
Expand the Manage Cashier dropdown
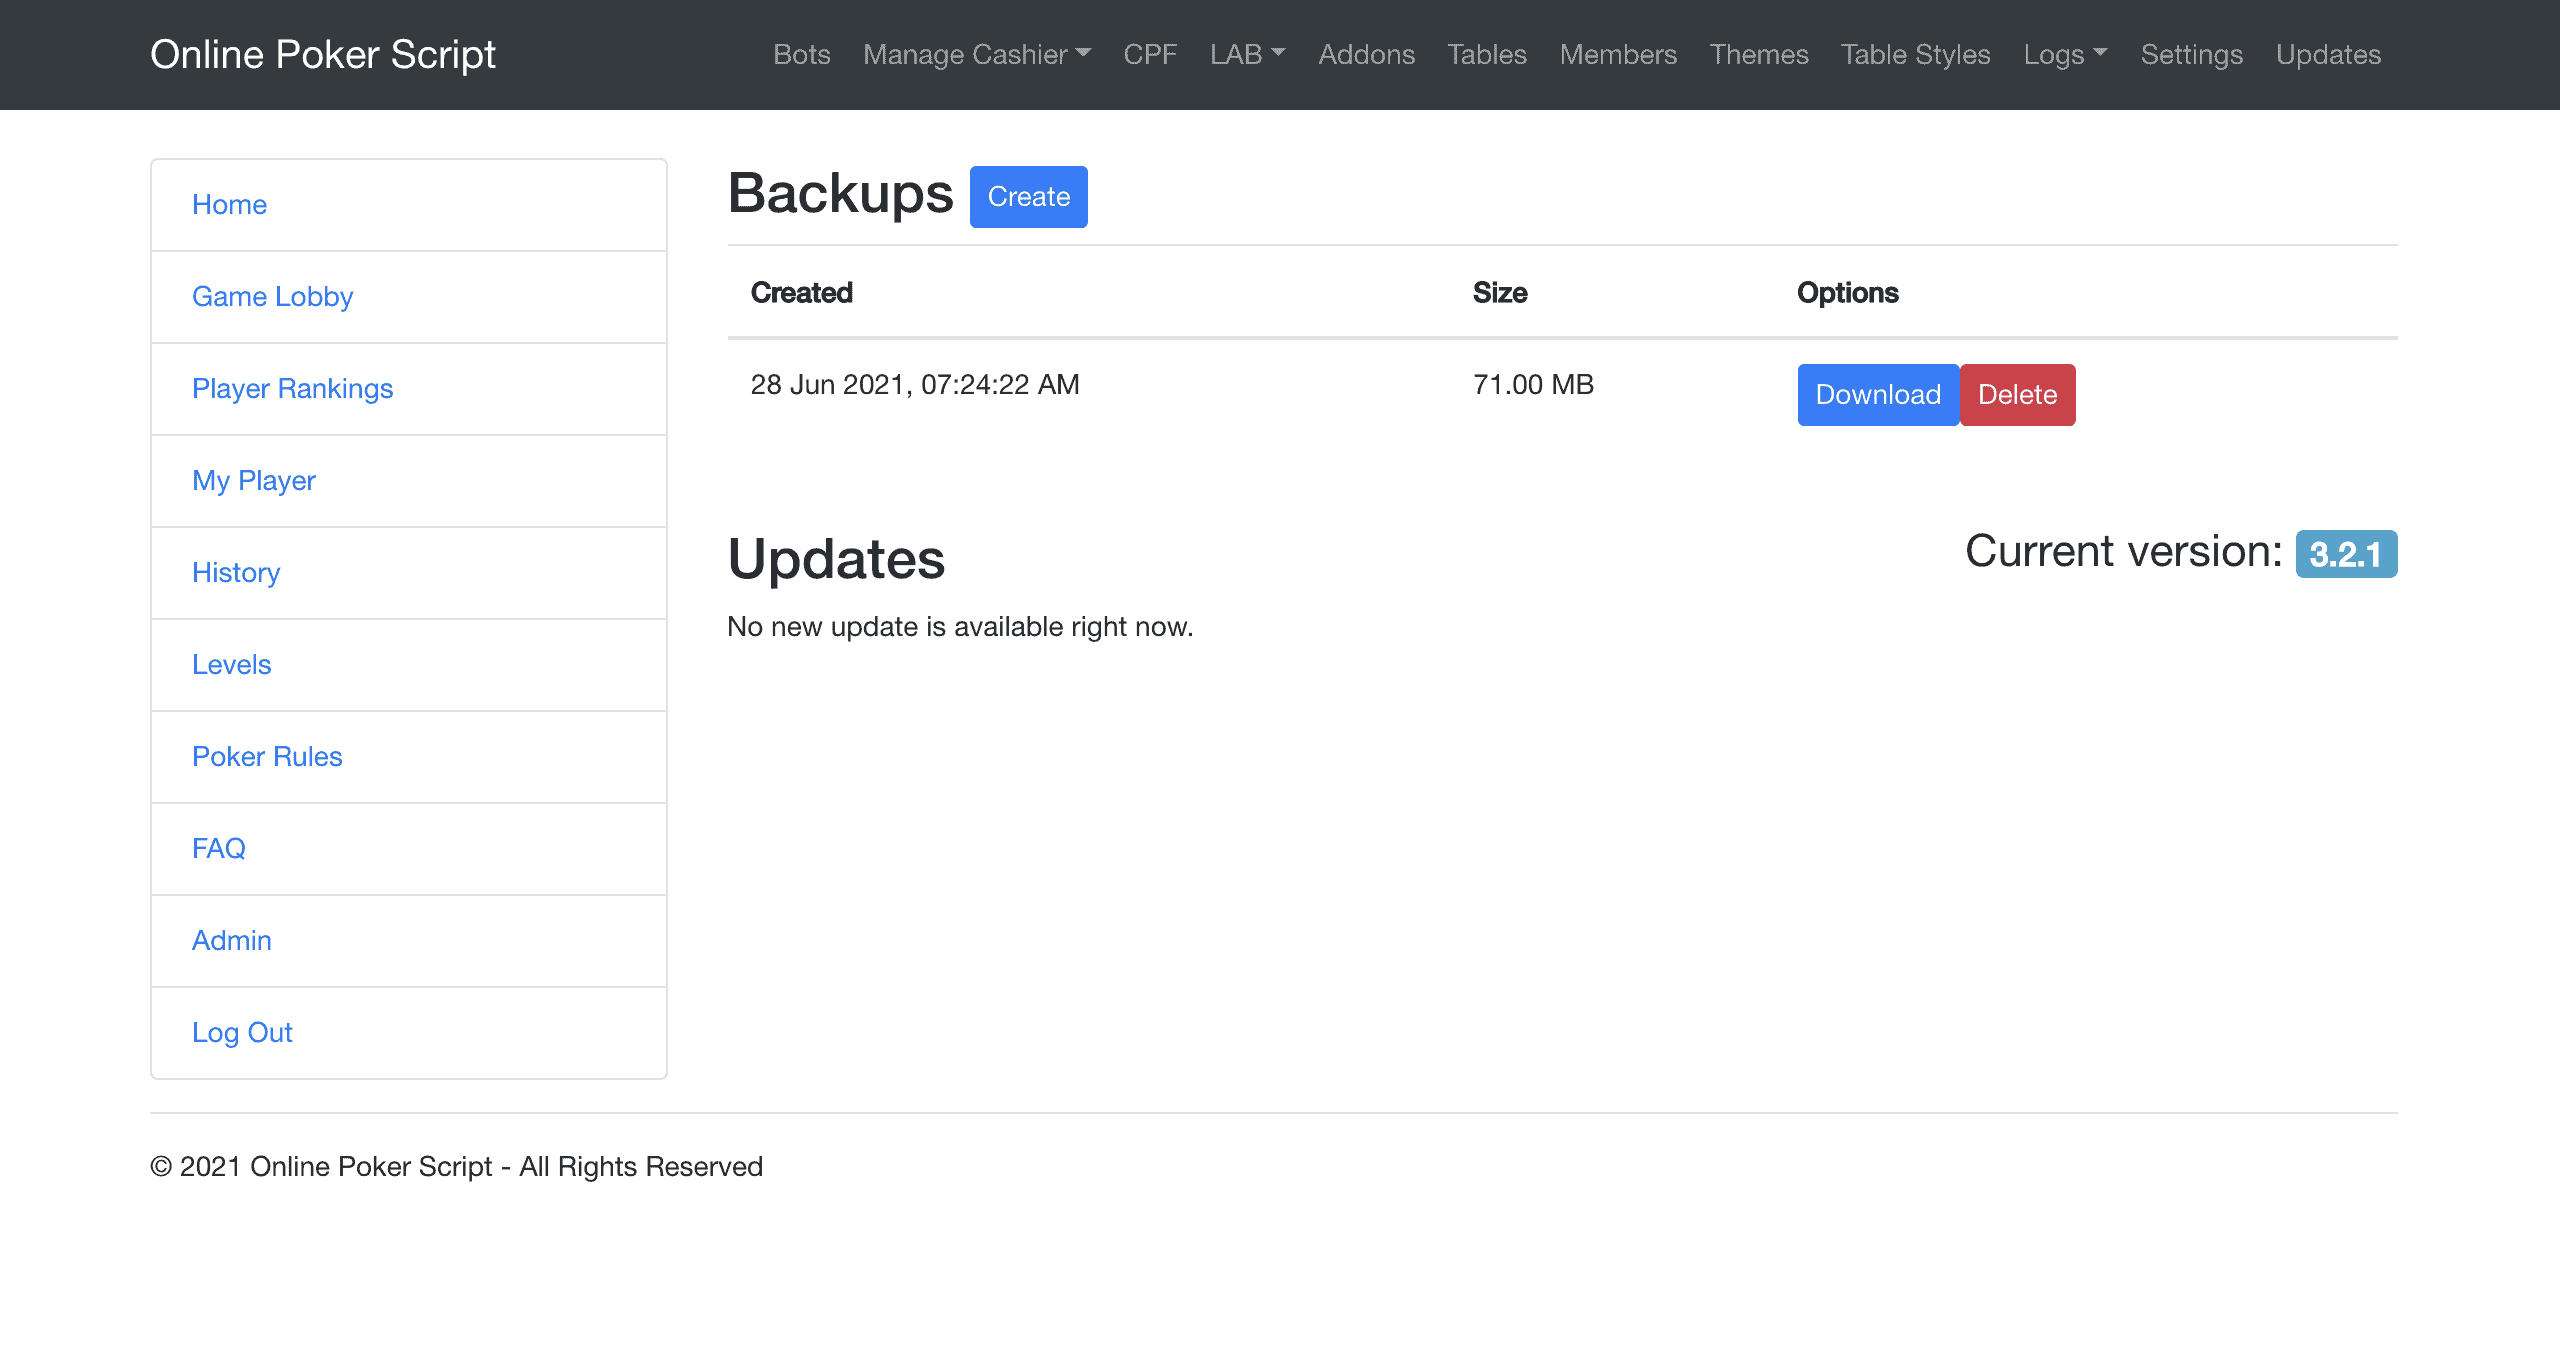click(x=976, y=54)
